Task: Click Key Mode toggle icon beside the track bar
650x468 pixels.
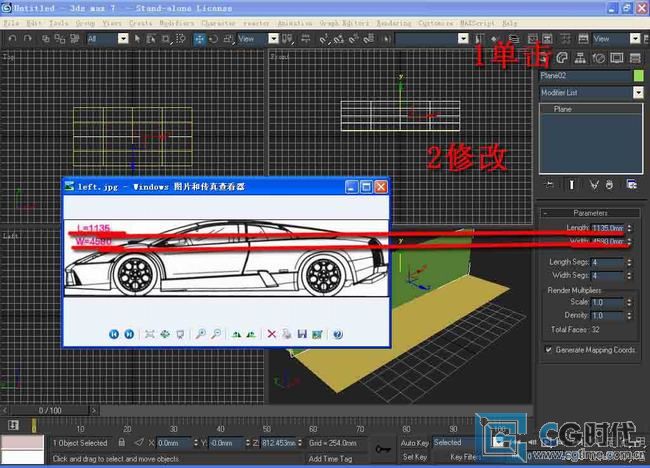Action: tap(13, 425)
